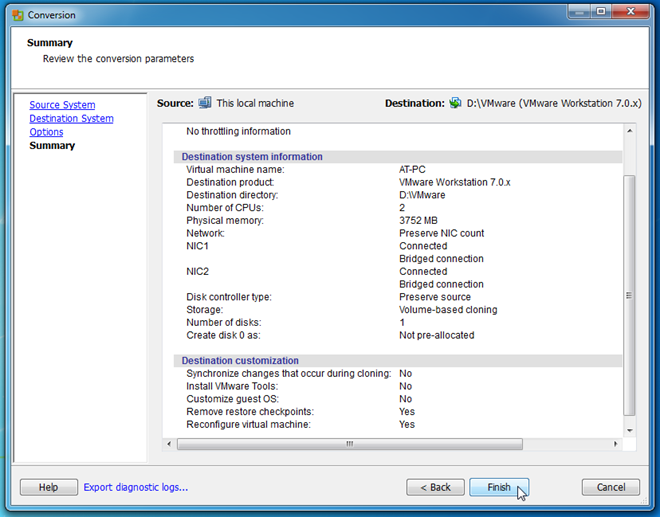Click the vertical scrollbar thumb
660x517 pixels.
pos(629,295)
